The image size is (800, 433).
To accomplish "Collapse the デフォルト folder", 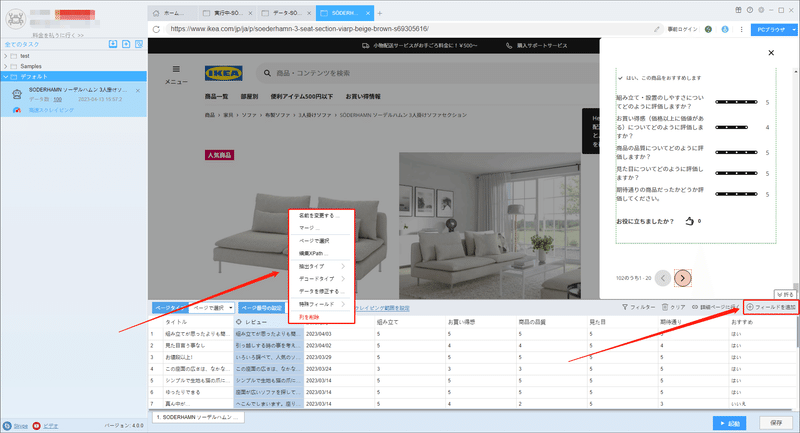I will click(6, 77).
